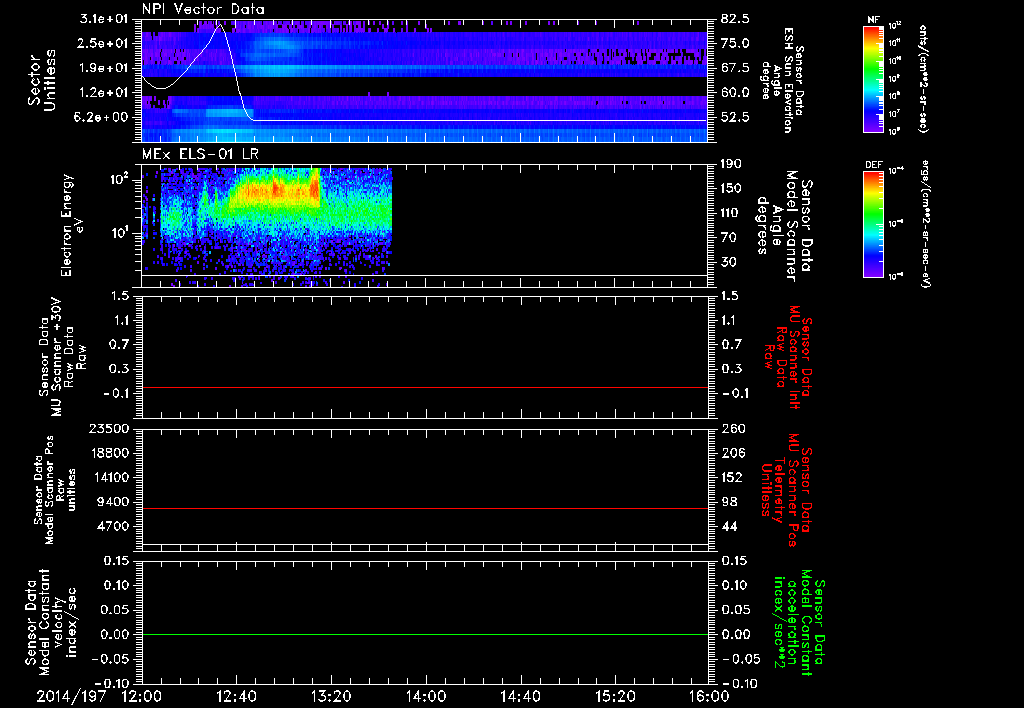Click the 14:00 time axis label
This screenshot has width=1024, height=708.
(x=426, y=696)
